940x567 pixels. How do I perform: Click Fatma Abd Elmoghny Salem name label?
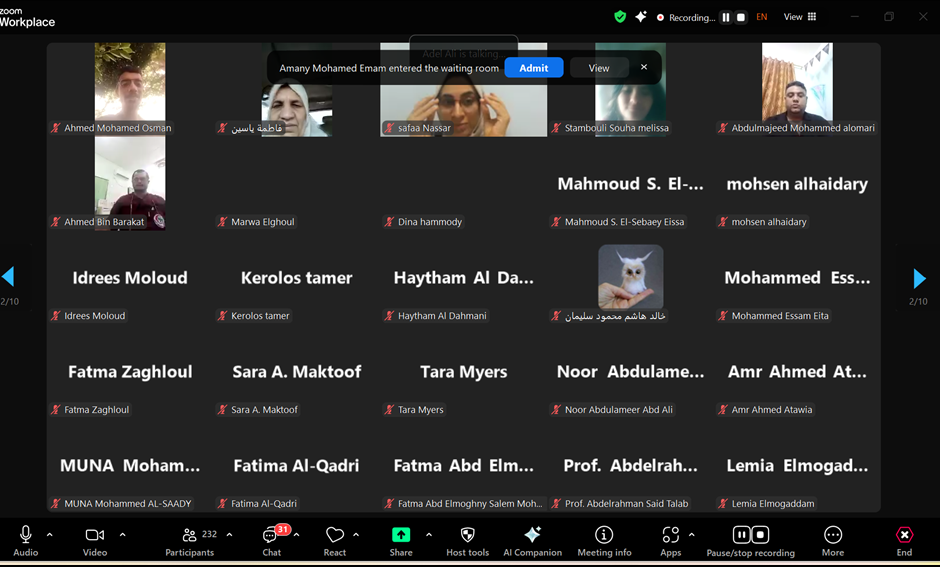(470, 504)
